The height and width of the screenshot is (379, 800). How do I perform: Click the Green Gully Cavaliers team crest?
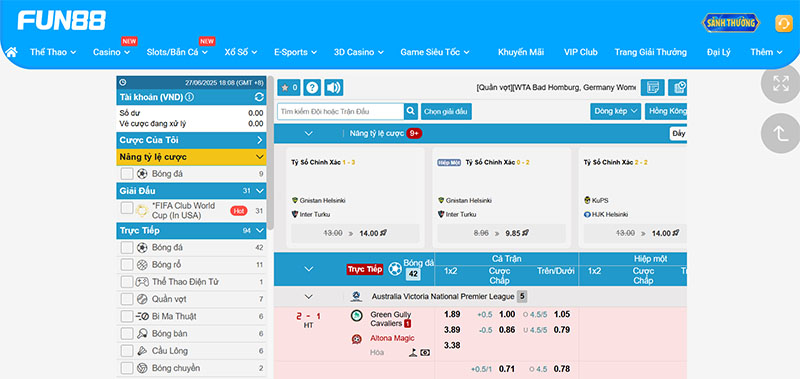356,316
